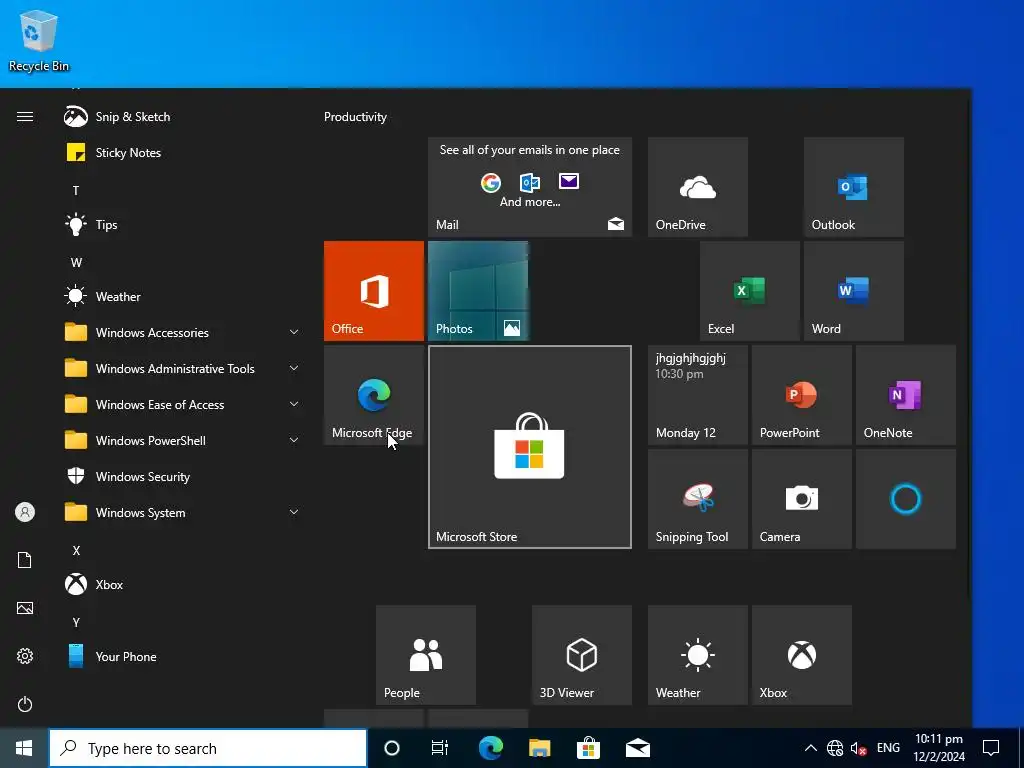Open the Action Center notifications
The height and width of the screenshot is (768, 1024).
click(x=991, y=748)
